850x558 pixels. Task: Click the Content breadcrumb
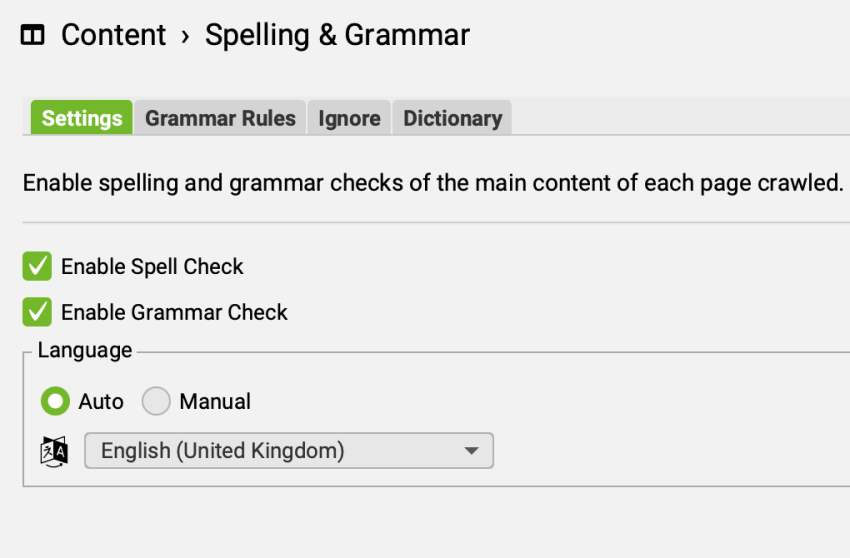point(113,36)
